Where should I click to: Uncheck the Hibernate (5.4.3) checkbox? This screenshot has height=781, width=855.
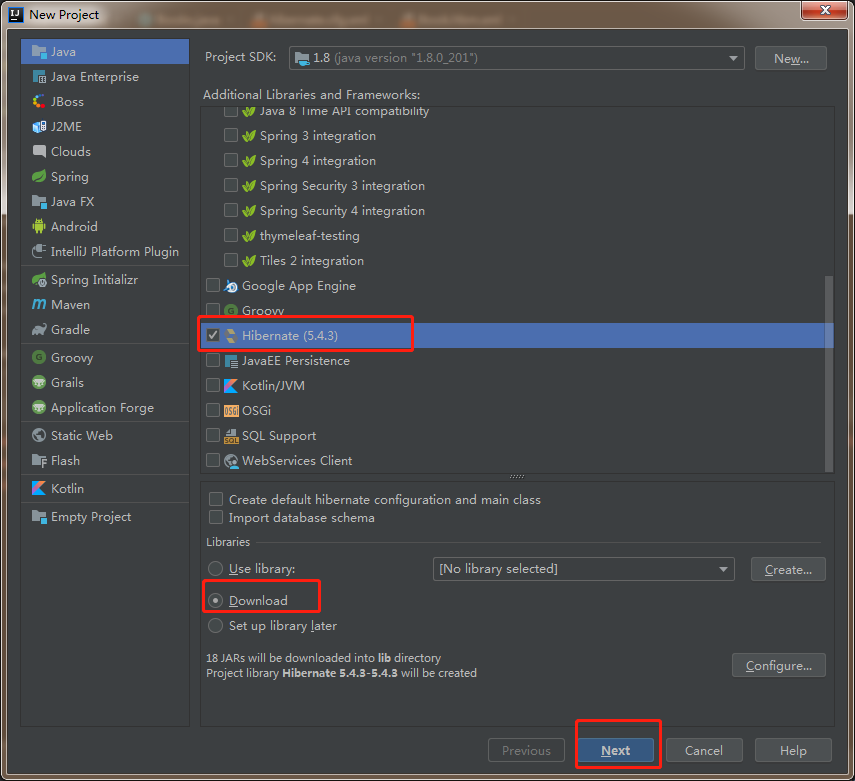(213, 335)
